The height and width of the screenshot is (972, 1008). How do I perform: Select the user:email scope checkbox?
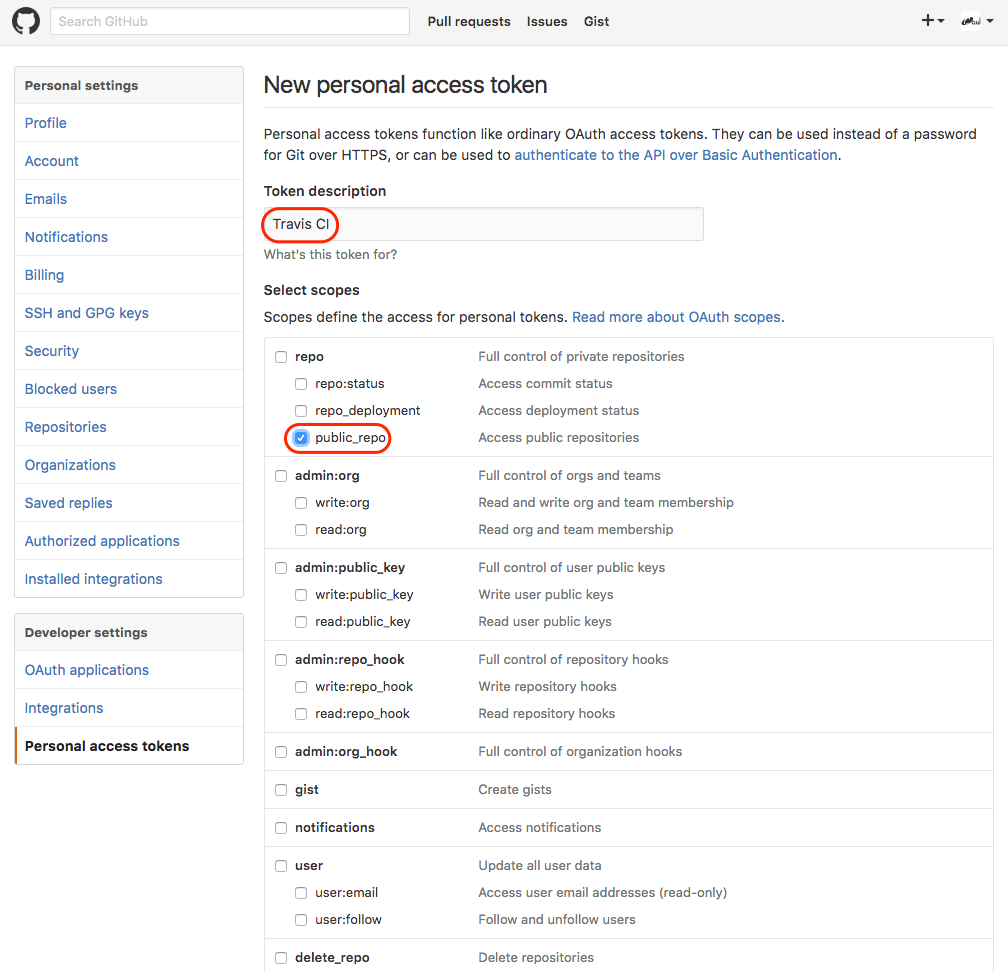(x=301, y=893)
